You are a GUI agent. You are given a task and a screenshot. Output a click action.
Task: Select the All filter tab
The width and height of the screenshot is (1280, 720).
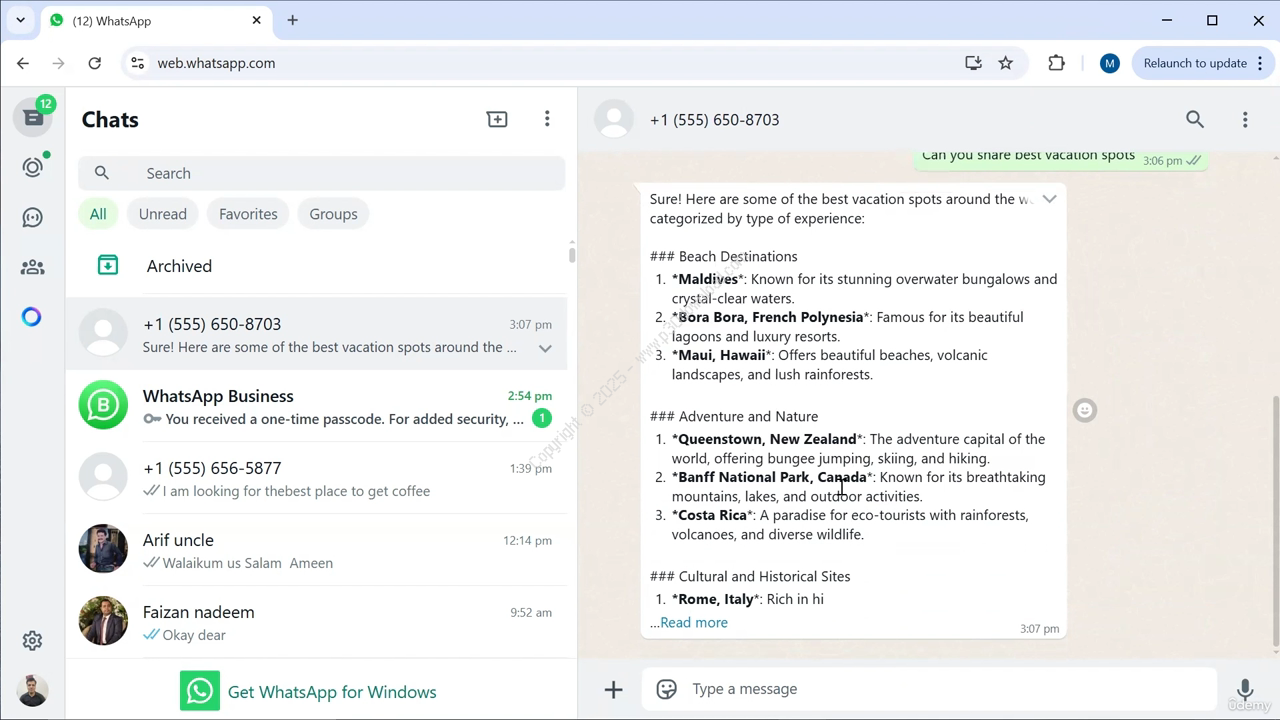point(98,214)
